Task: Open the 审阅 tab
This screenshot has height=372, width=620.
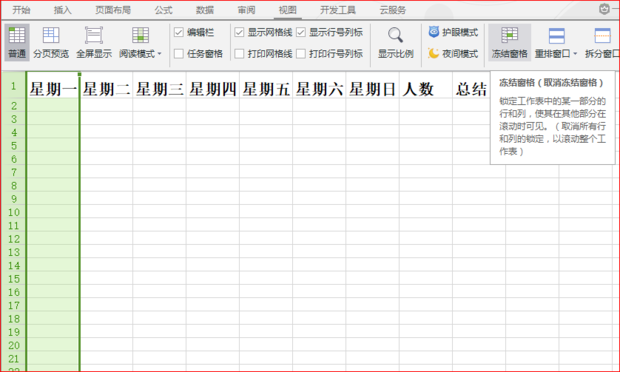Action: pyautogui.click(x=246, y=10)
